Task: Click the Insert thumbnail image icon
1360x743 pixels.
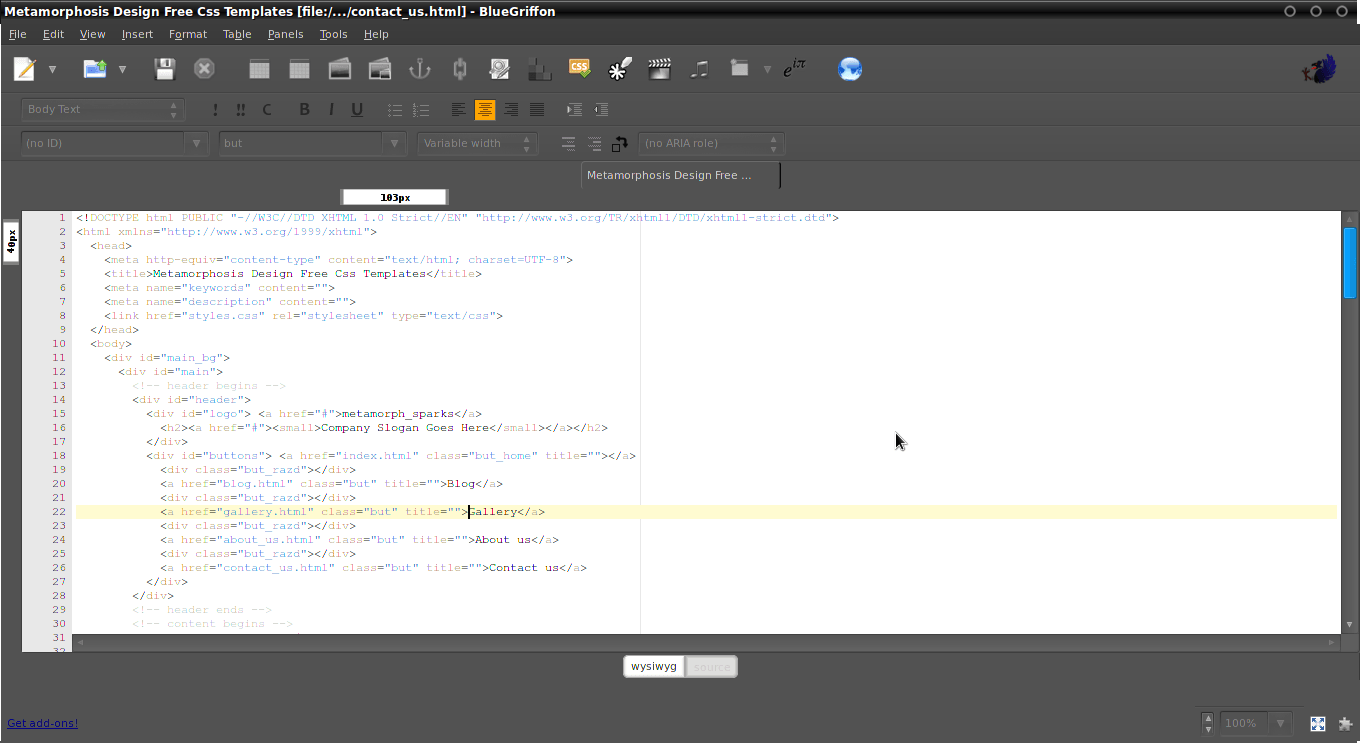Action: tap(380, 69)
